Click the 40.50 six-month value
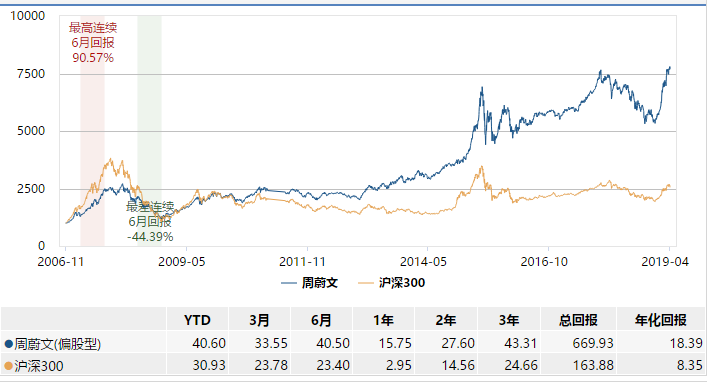The width and height of the screenshot is (707, 382). (x=333, y=344)
